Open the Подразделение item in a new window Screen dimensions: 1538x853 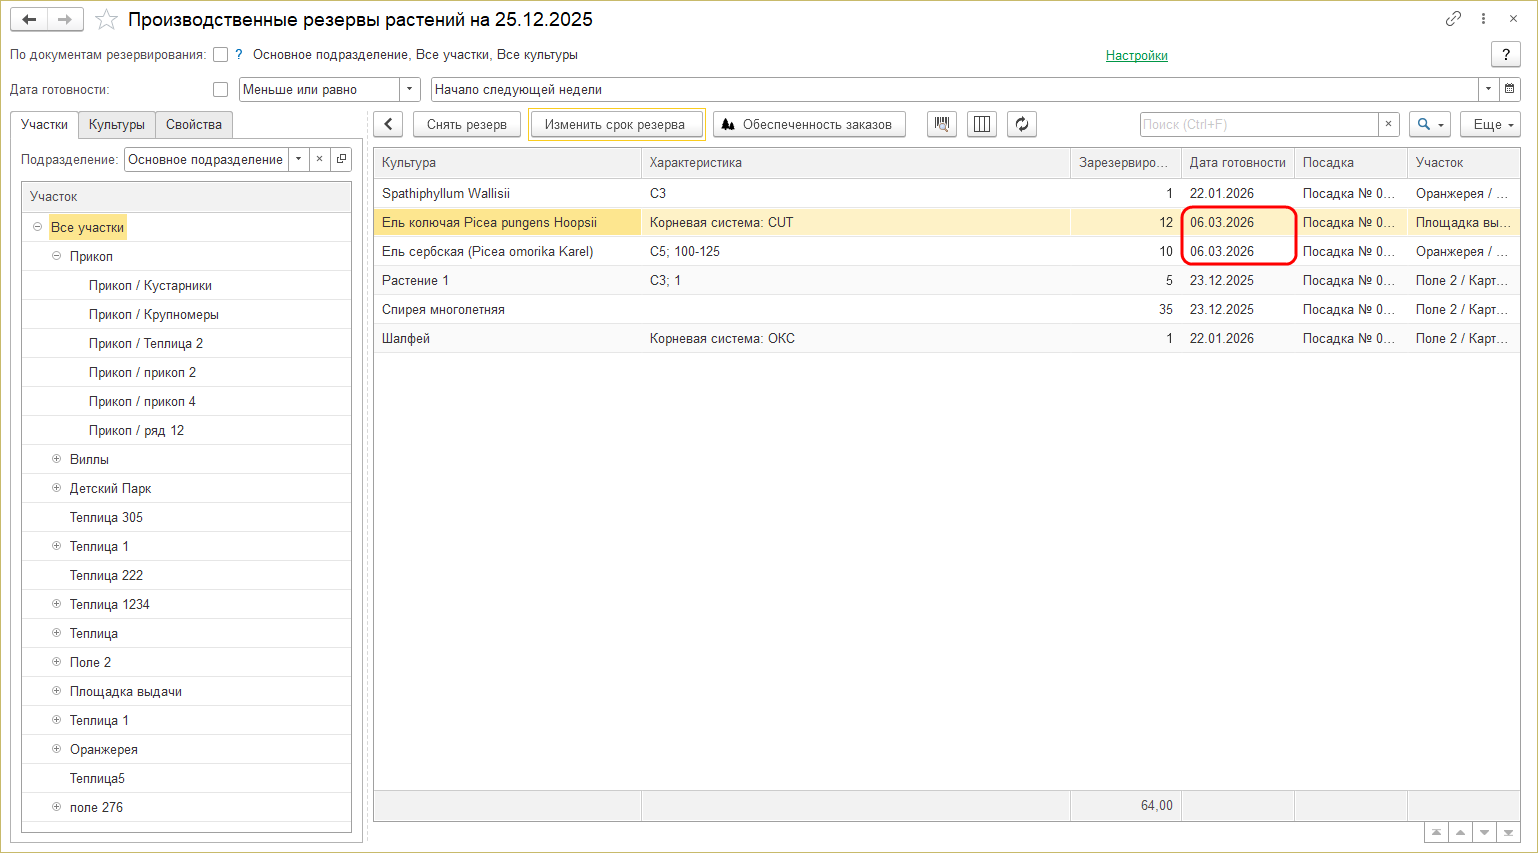coord(341,159)
